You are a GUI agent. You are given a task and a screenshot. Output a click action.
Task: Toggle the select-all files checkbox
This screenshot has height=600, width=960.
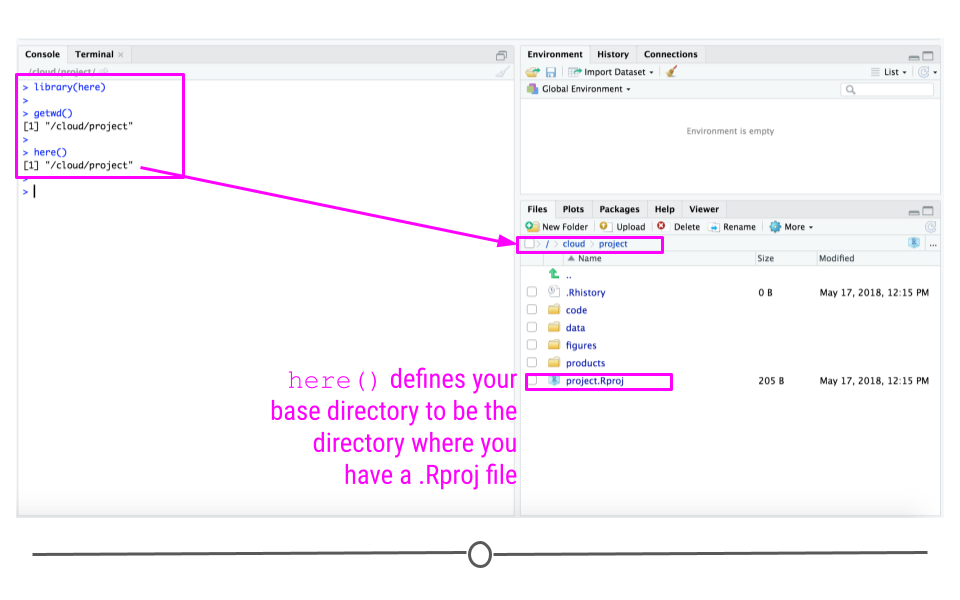[x=529, y=244]
